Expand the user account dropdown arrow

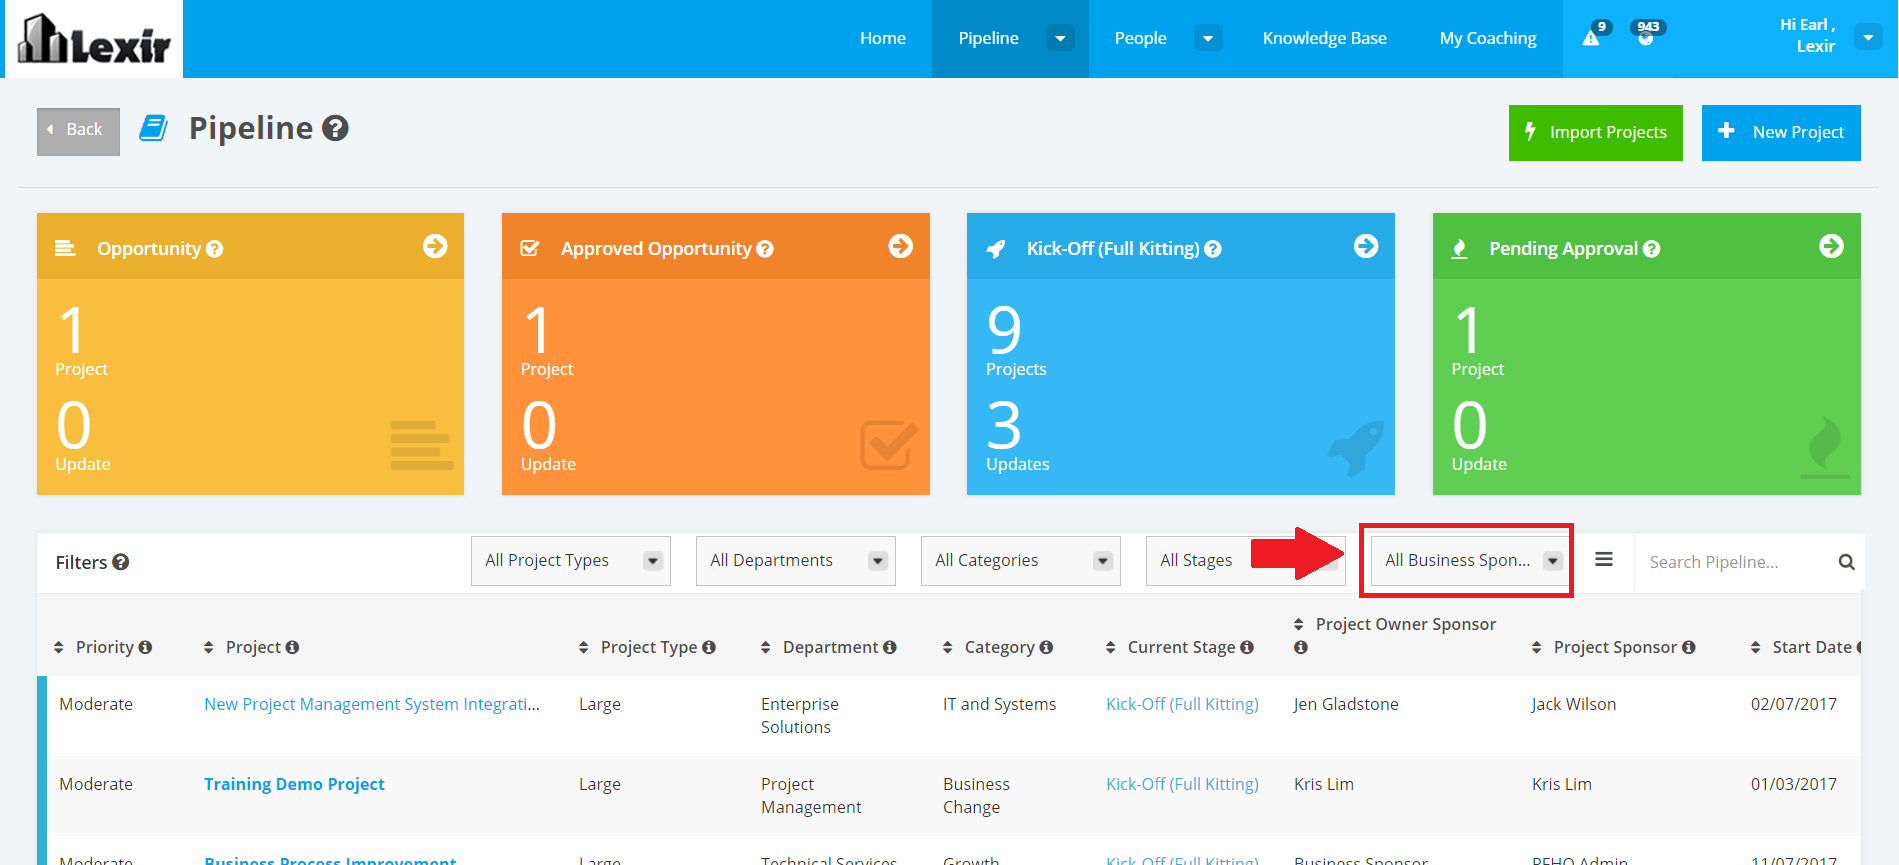1868,37
